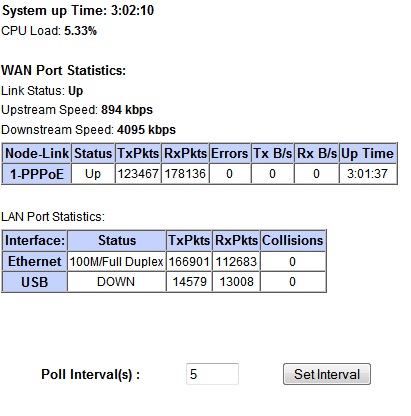This screenshot has width=411, height=416.
Task: Focus the Poll Interval input field
Action: (212, 374)
